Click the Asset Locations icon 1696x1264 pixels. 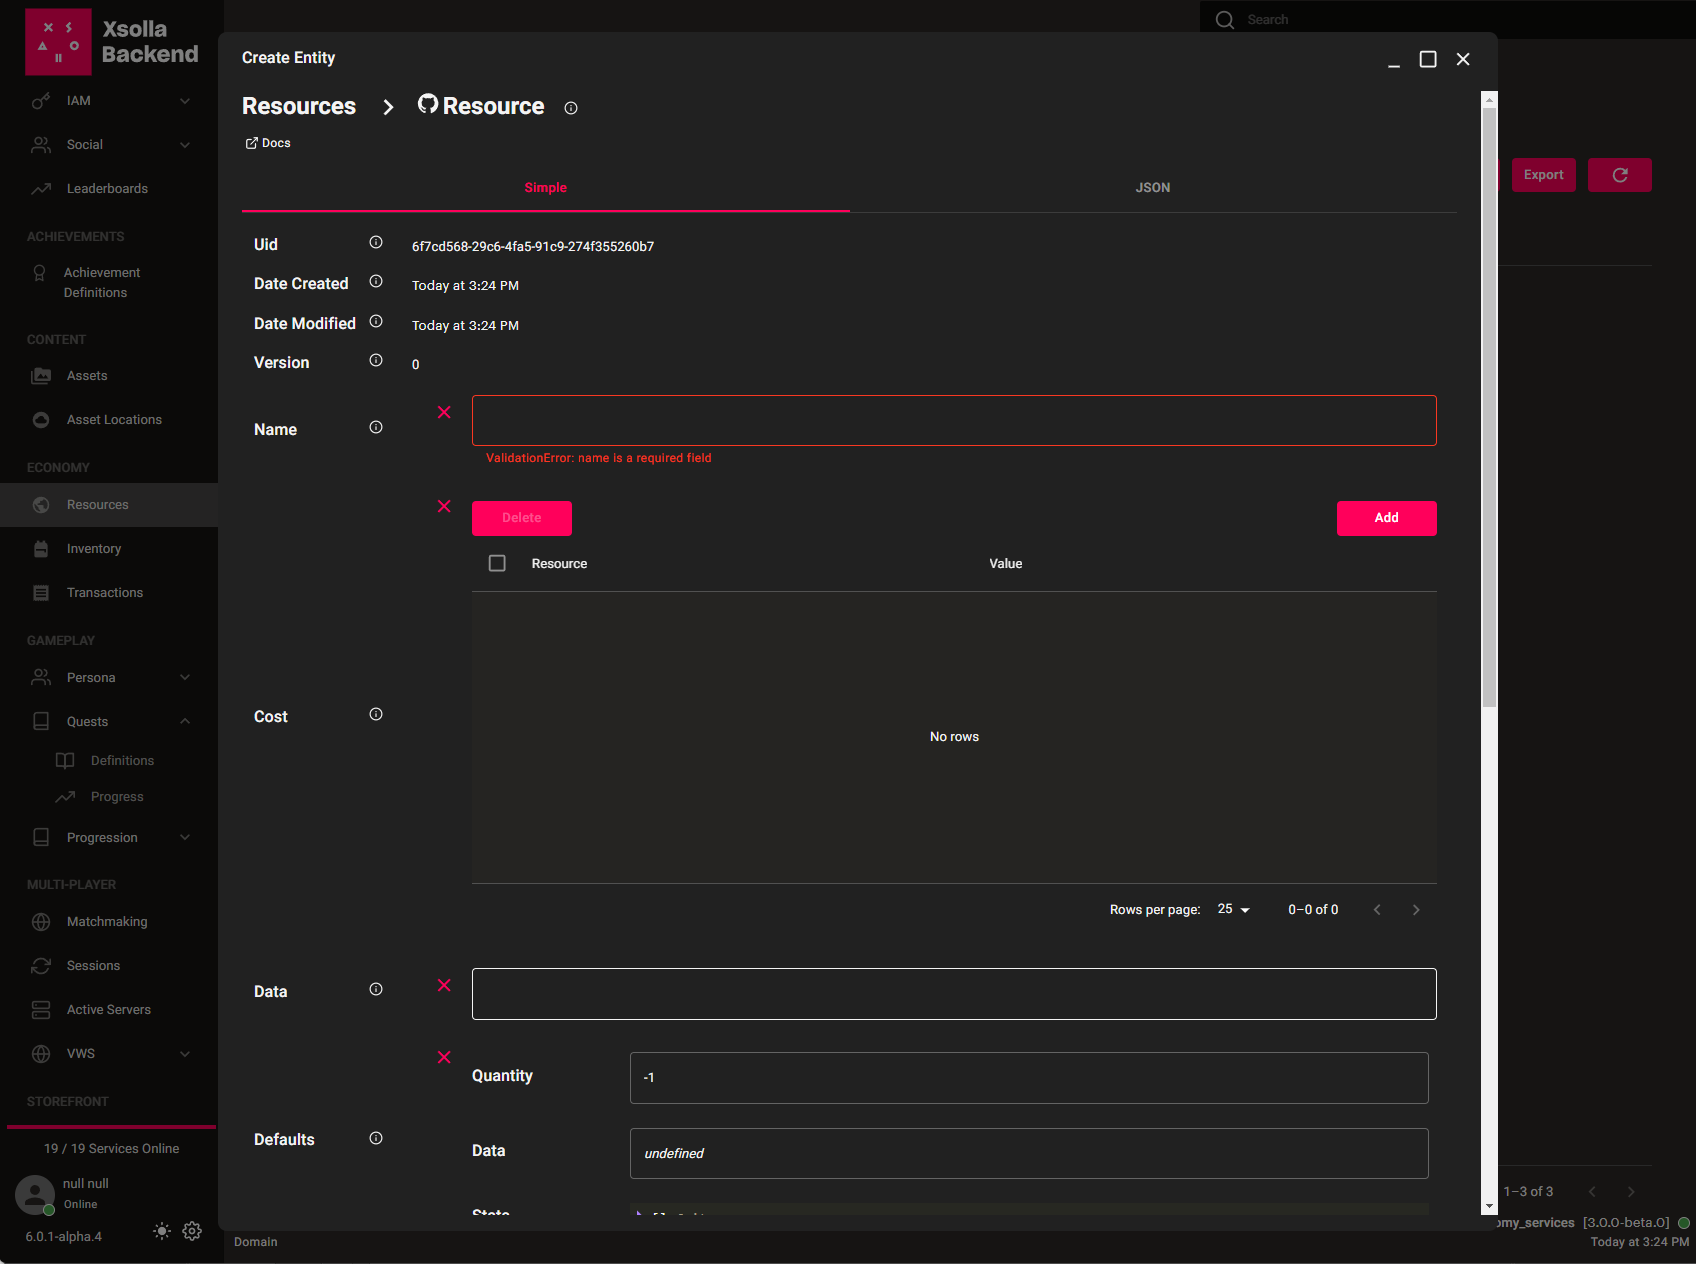(41, 420)
